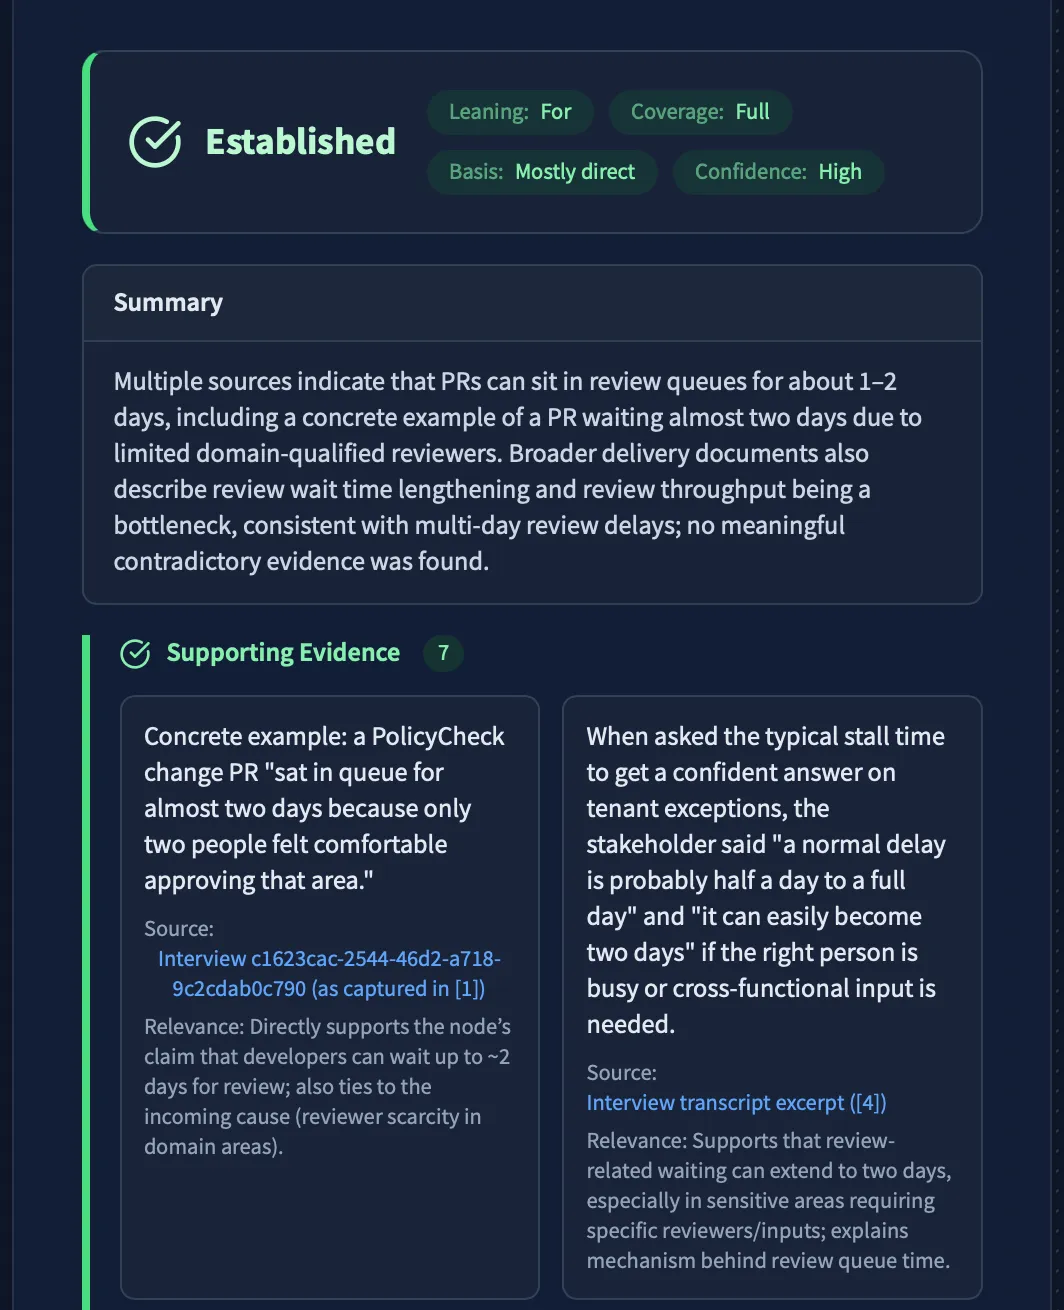Open the Interview transcript excerpt ([4]) link
The height and width of the screenshot is (1310, 1064).
[x=736, y=1102]
